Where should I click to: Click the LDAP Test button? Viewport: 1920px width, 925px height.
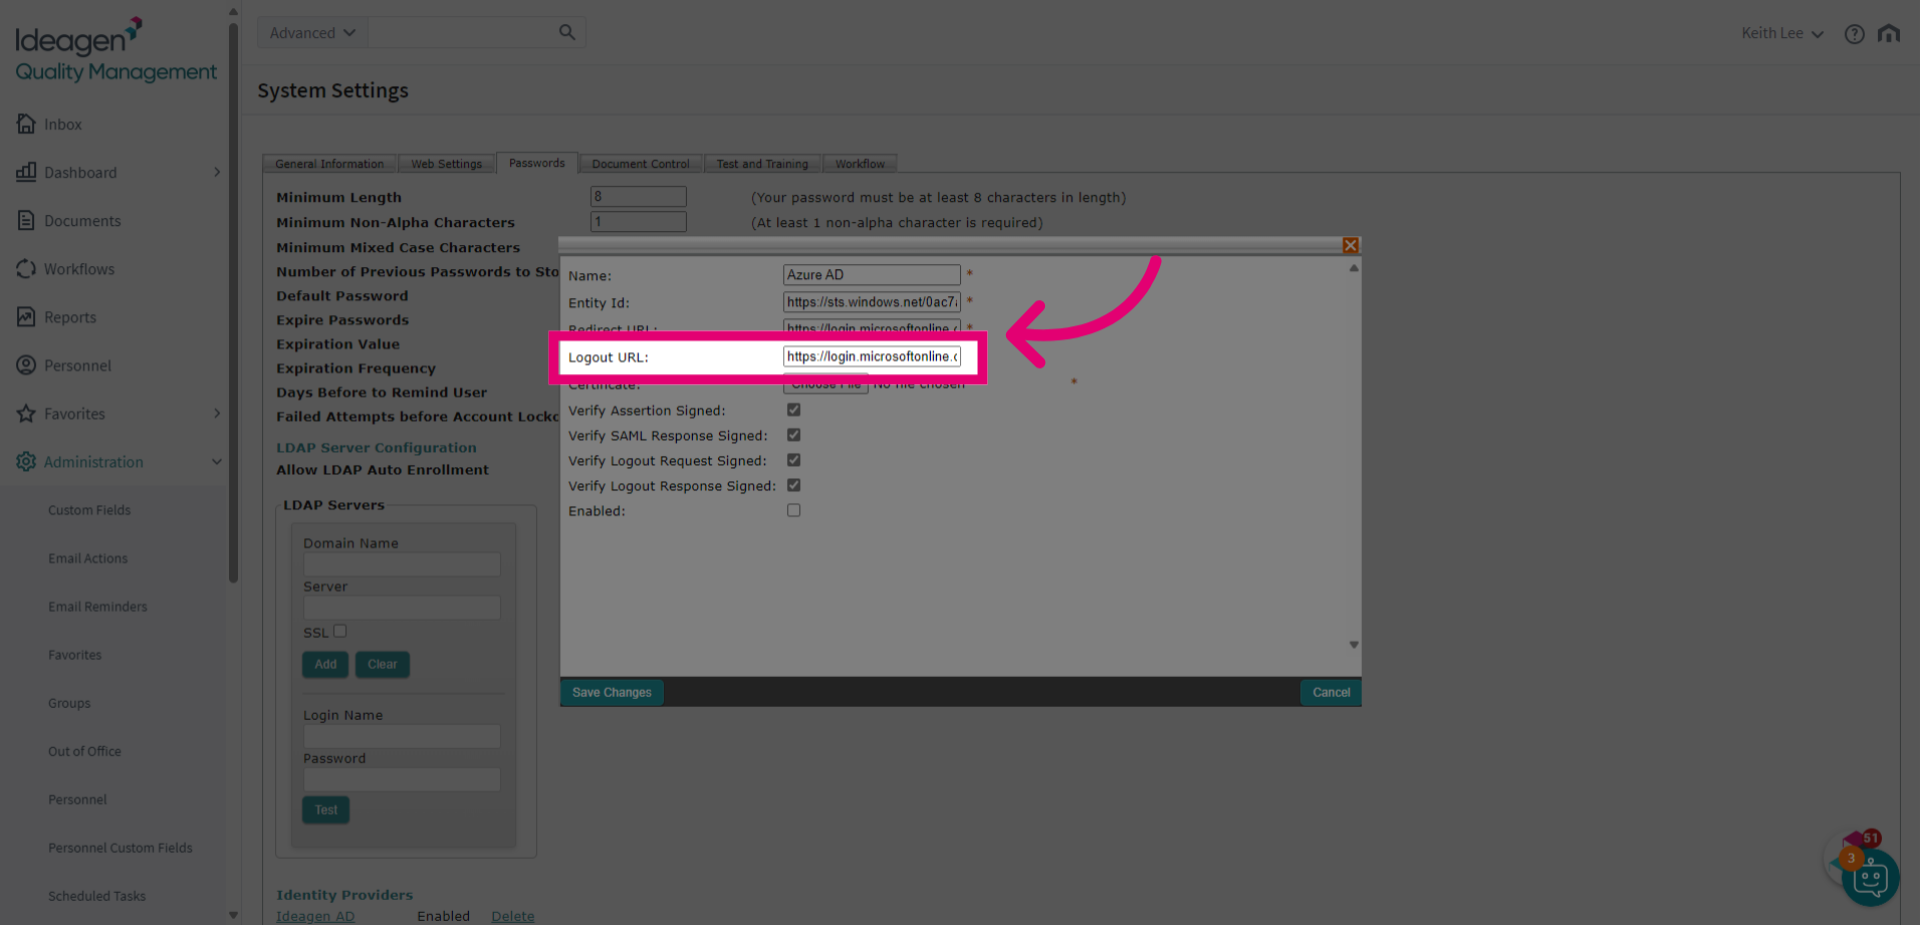326,810
